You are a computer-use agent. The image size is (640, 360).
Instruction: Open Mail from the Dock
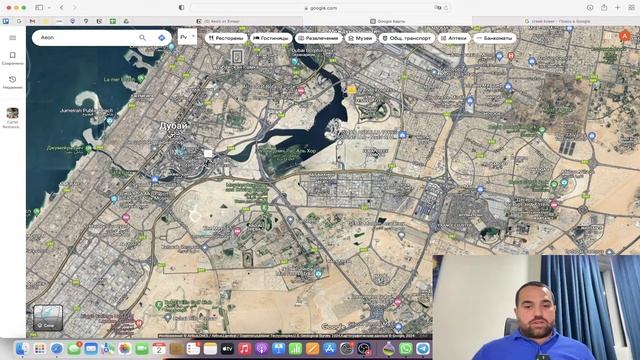91,349
